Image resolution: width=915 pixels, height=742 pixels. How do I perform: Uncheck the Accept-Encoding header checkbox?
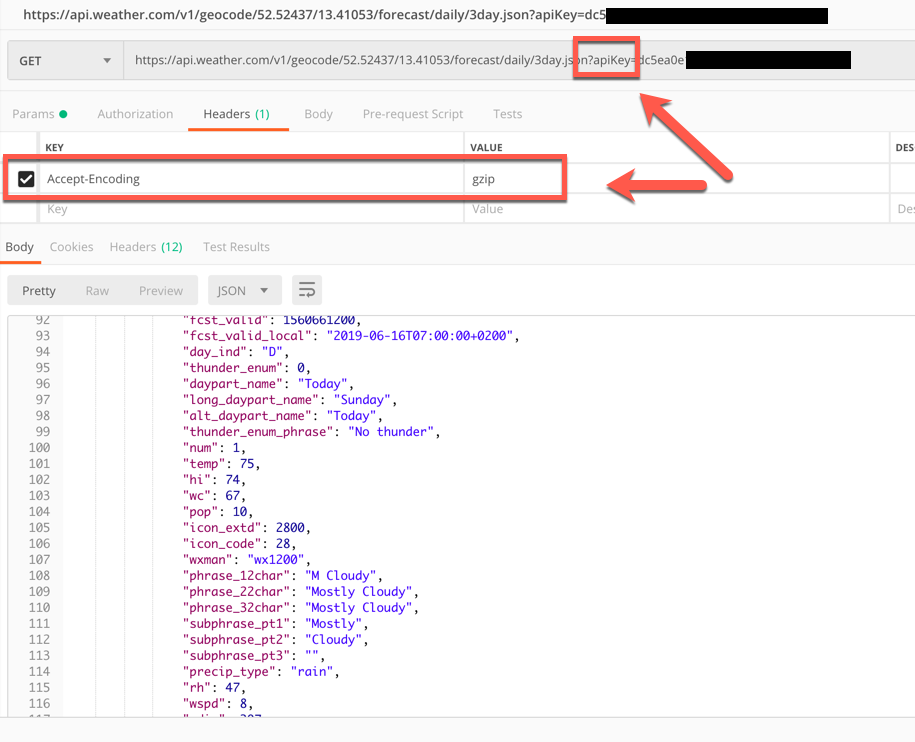(26, 179)
